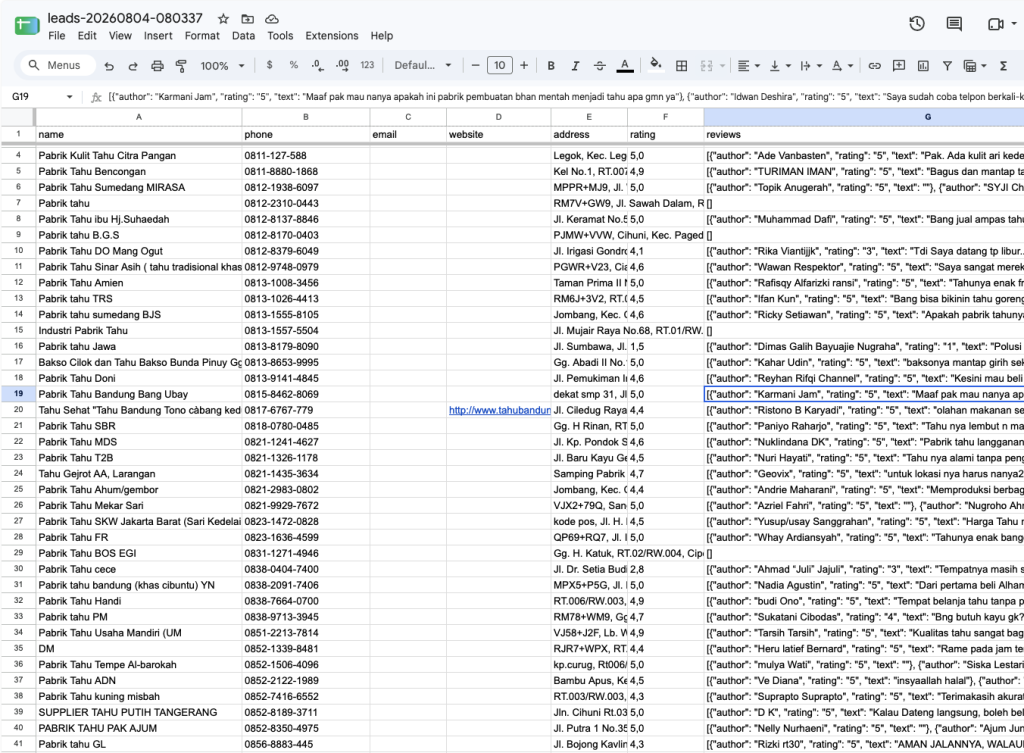1024x753 pixels.
Task: Open the Insert menu
Action: 158,36
